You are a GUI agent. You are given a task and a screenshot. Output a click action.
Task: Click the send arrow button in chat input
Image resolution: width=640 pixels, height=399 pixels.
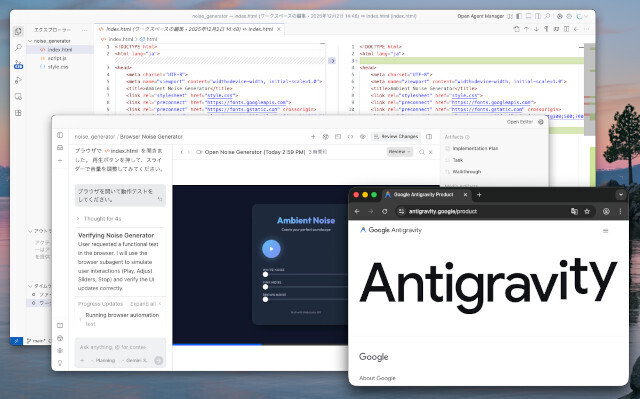(x=158, y=361)
